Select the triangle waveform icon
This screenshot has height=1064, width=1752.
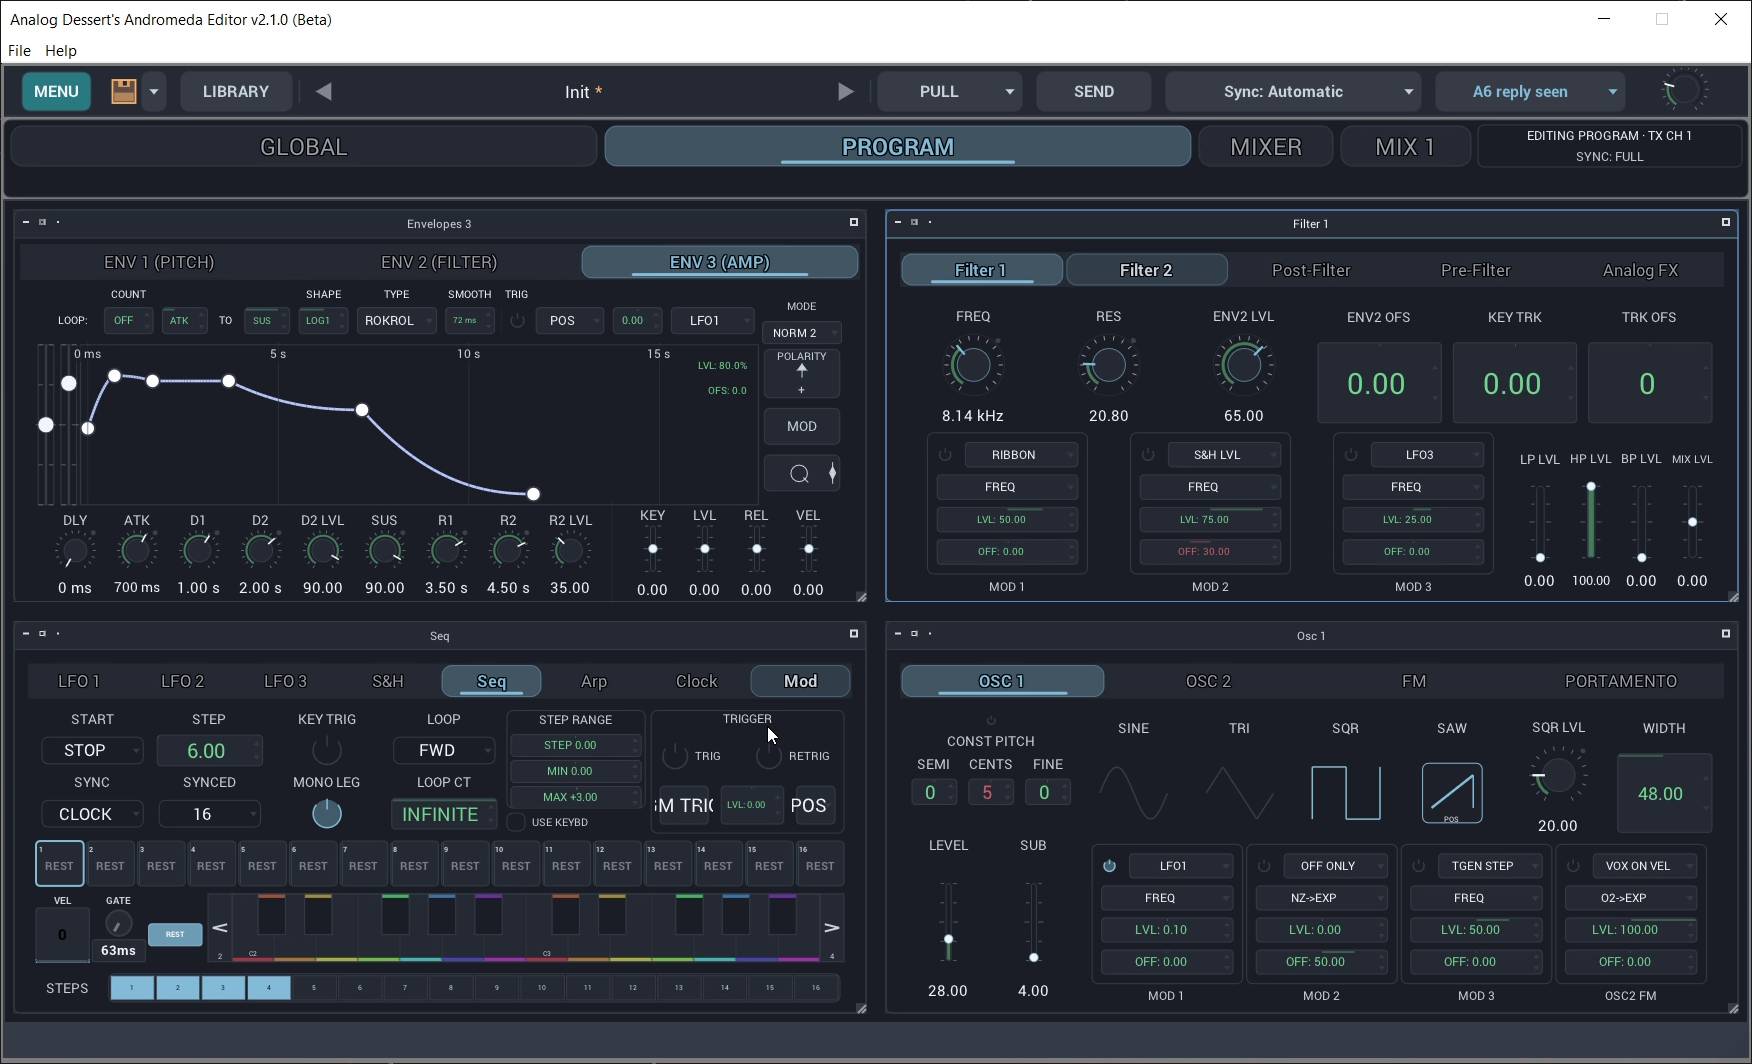[1240, 792]
